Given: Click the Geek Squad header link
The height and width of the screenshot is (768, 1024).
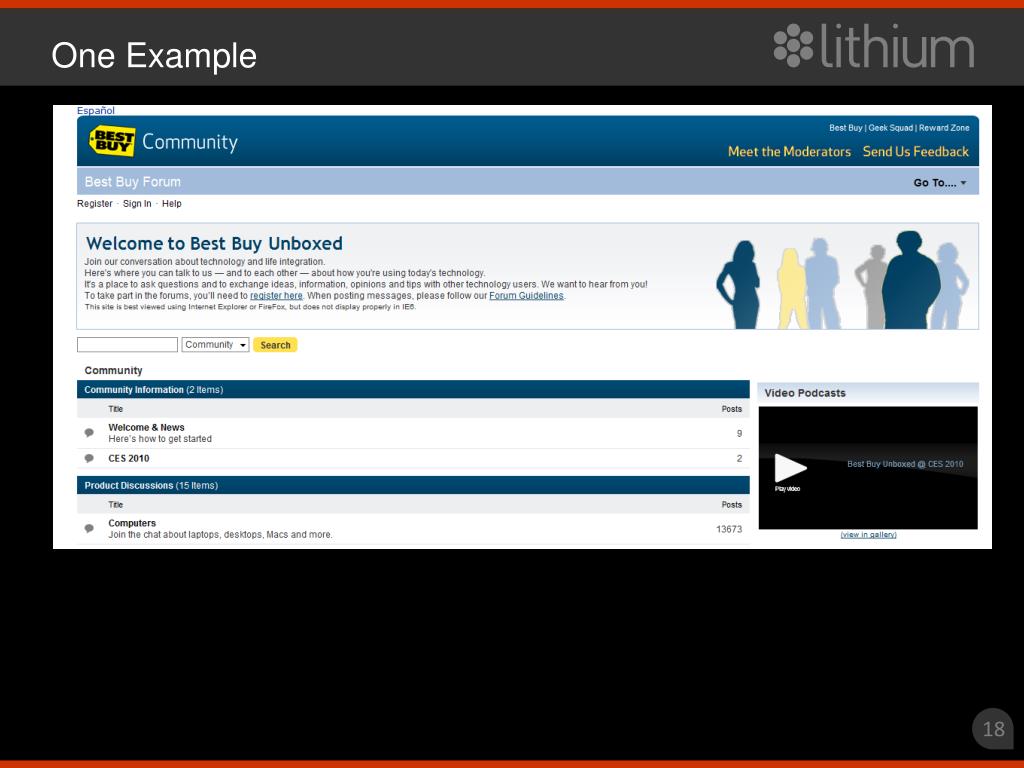Looking at the screenshot, I should (890, 128).
